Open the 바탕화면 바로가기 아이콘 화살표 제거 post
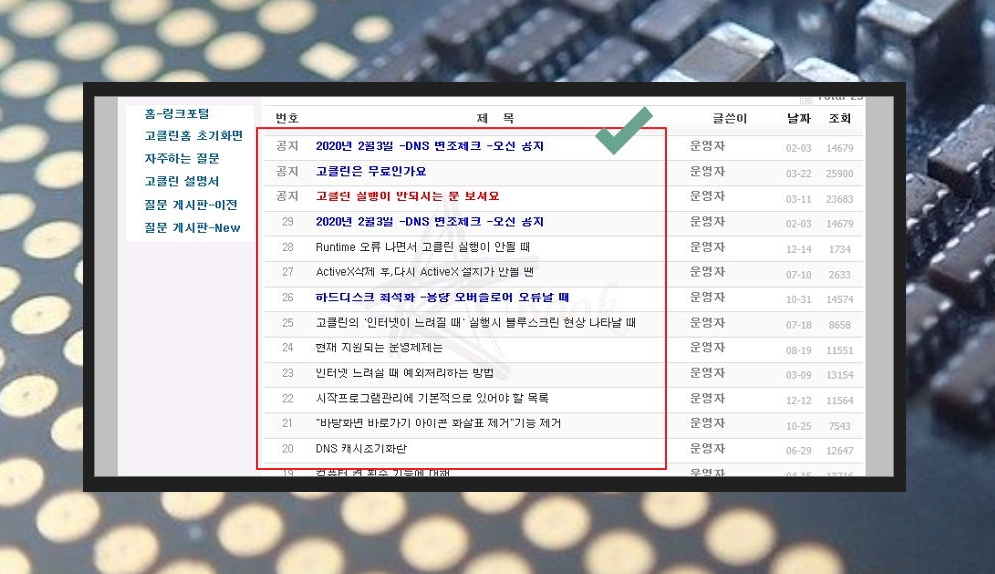The image size is (995, 574). [438, 423]
